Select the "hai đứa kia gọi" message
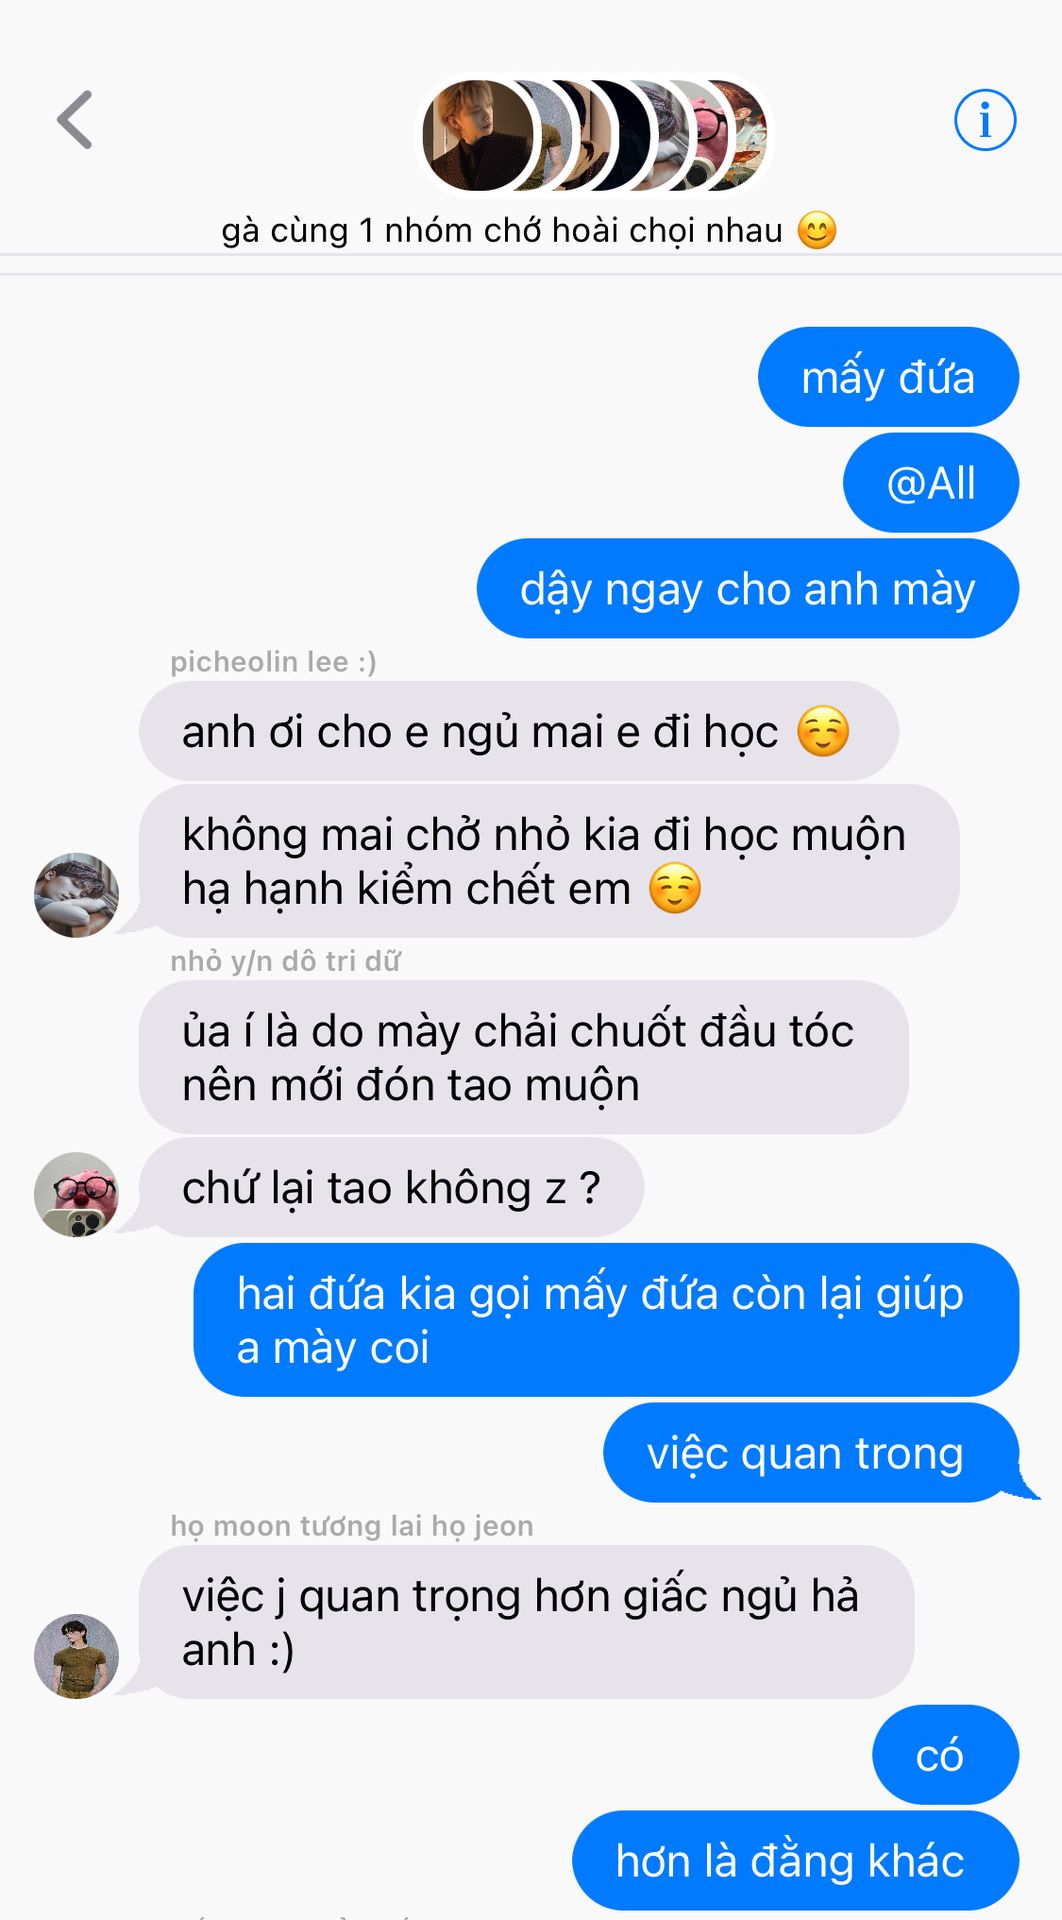Image resolution: width=1062 pixels, height=1920 pixels. tap(606, 1320)
